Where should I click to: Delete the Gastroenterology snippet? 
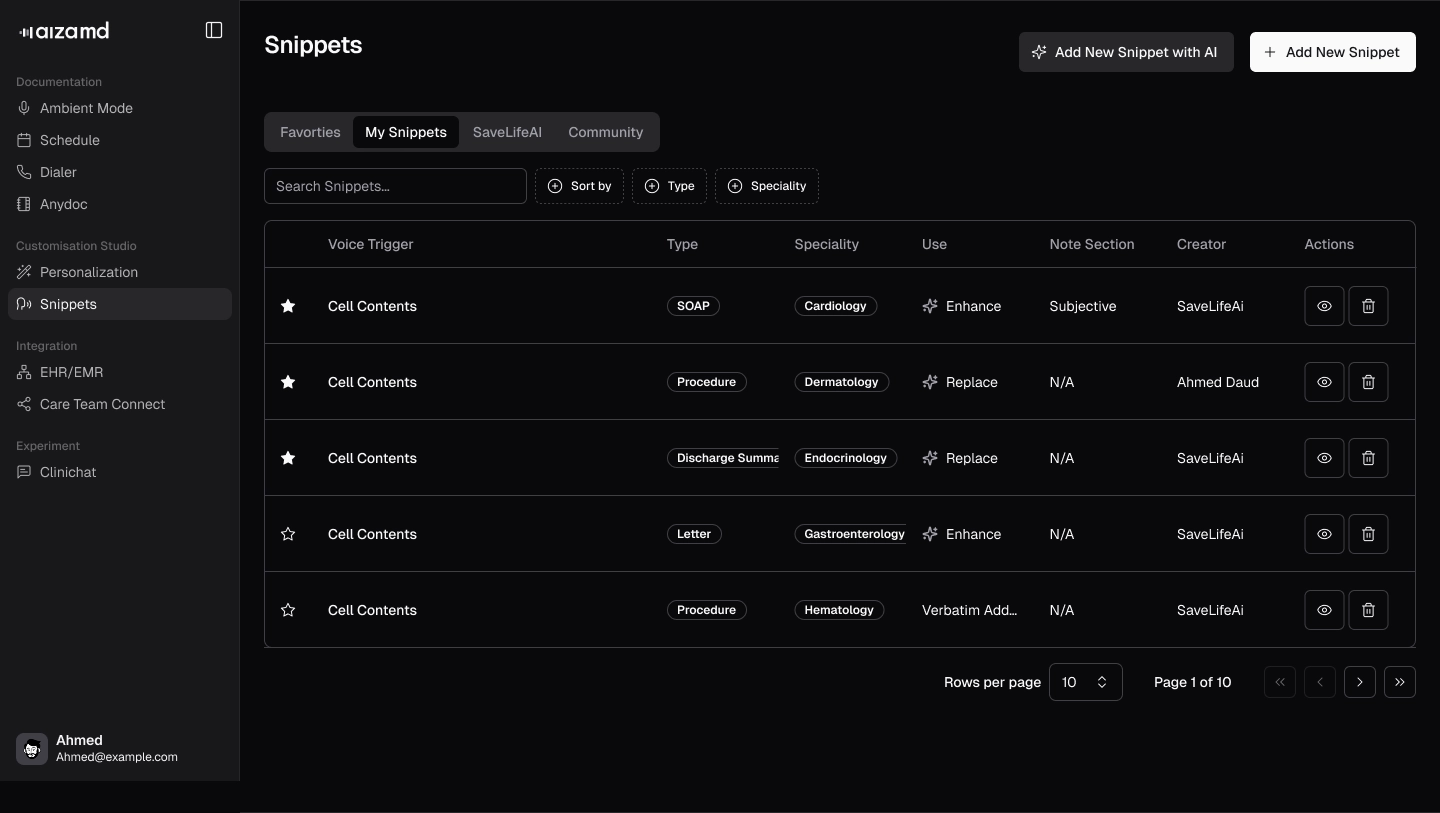[1368, 534]
